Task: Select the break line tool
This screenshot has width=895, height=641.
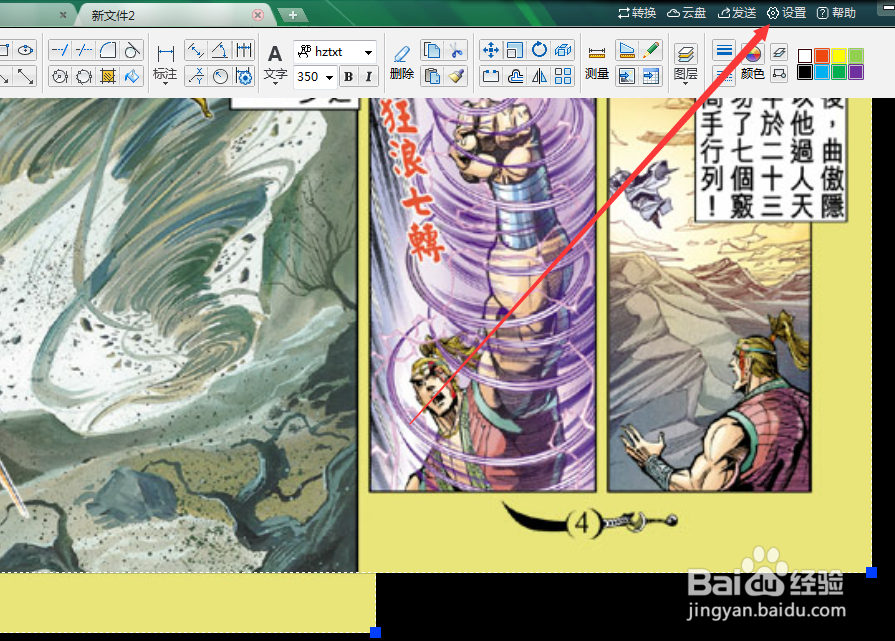Action: (x=84, y=51)
